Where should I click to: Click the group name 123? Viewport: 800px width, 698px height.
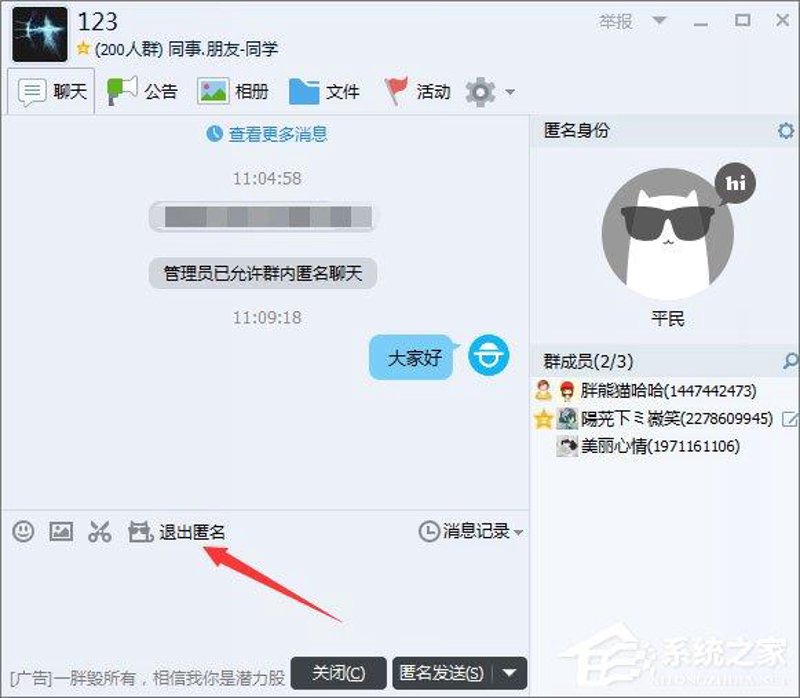coord(97,22)
